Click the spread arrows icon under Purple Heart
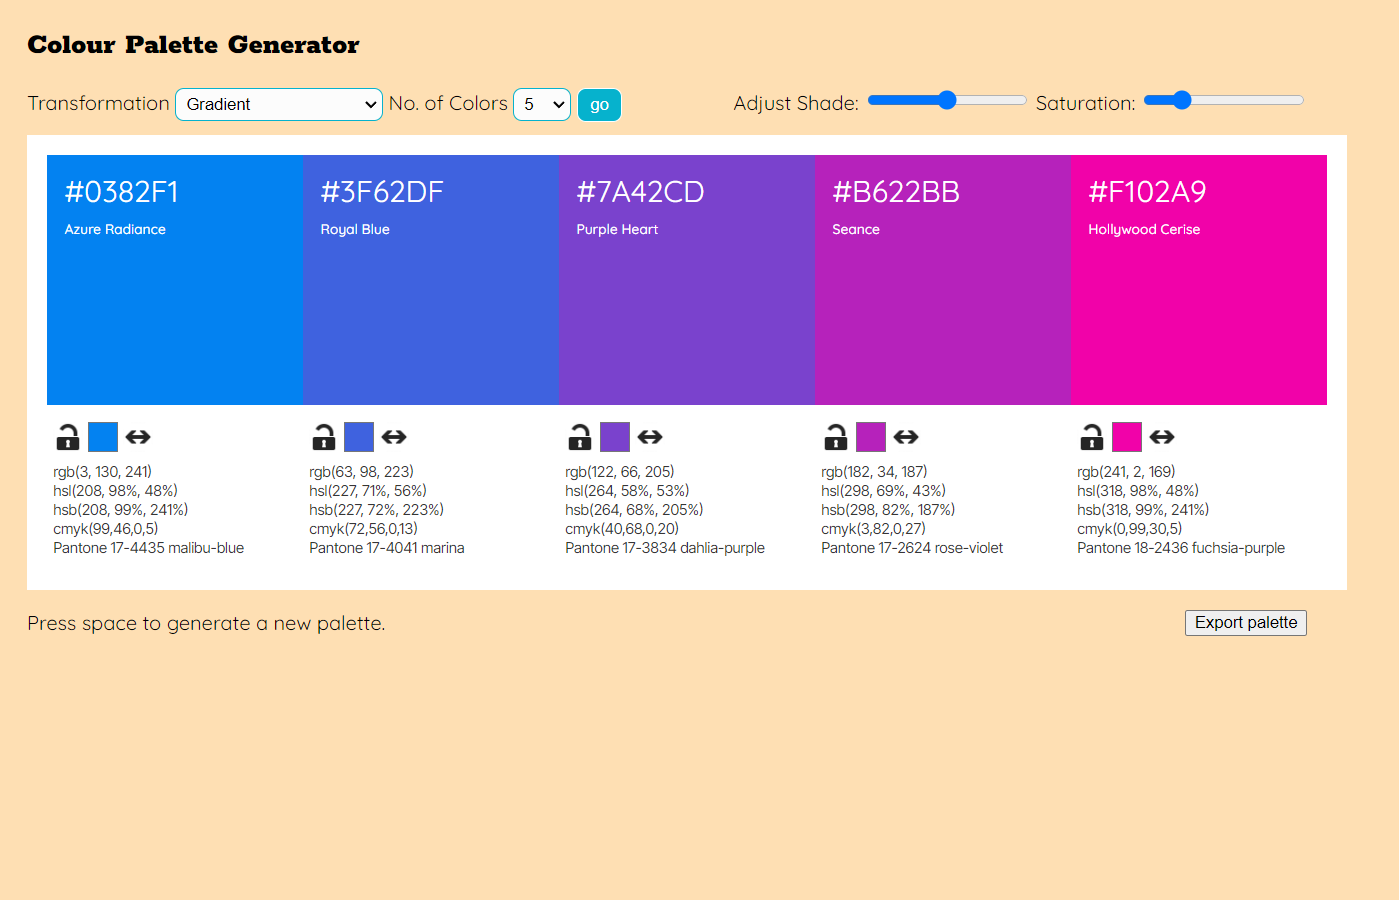Viewport: 1399px width, 900px height. tap(649, 437)
